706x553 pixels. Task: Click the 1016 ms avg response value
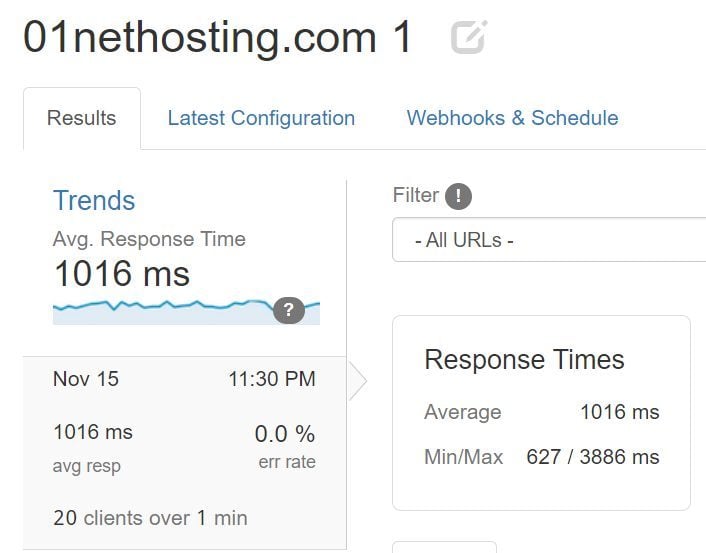[93, 432]
